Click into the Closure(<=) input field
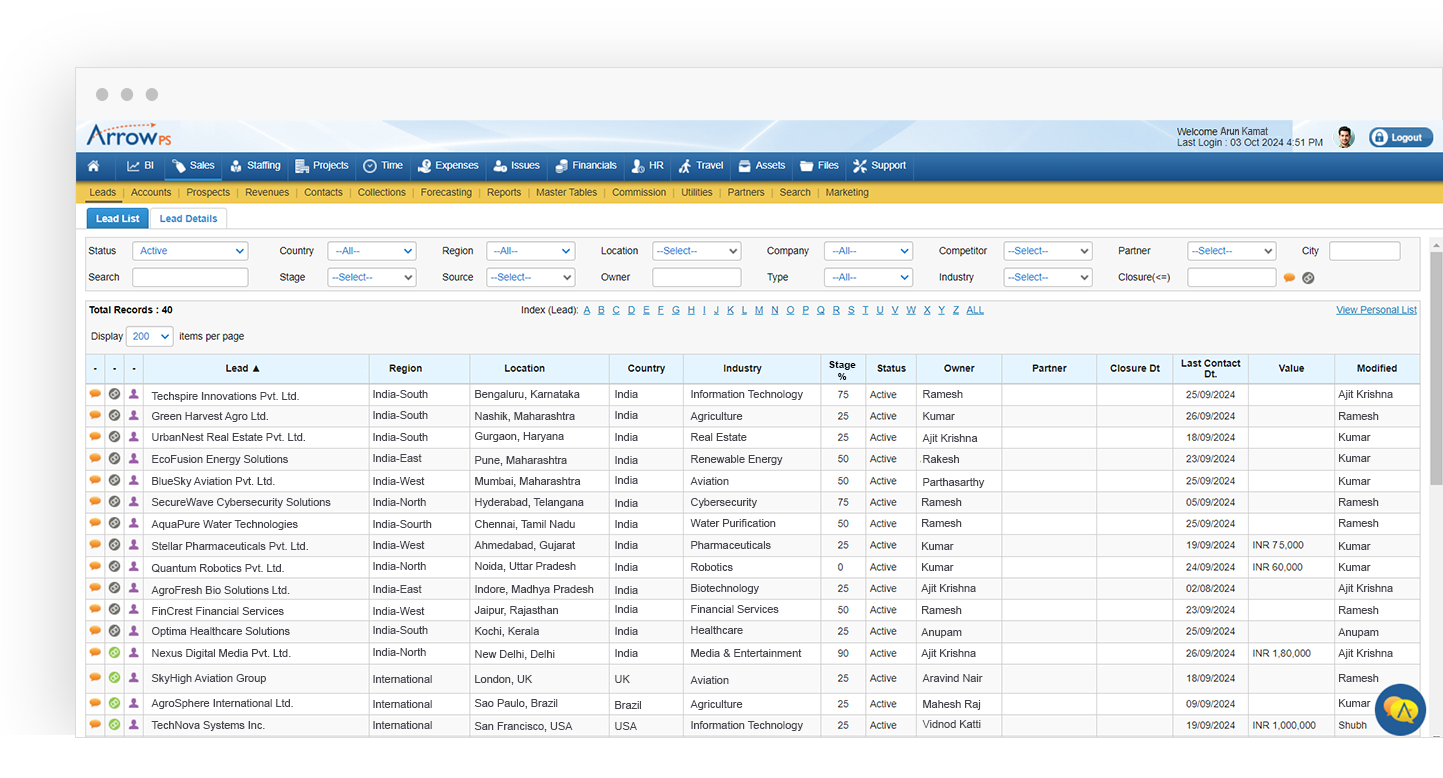 1232,277
